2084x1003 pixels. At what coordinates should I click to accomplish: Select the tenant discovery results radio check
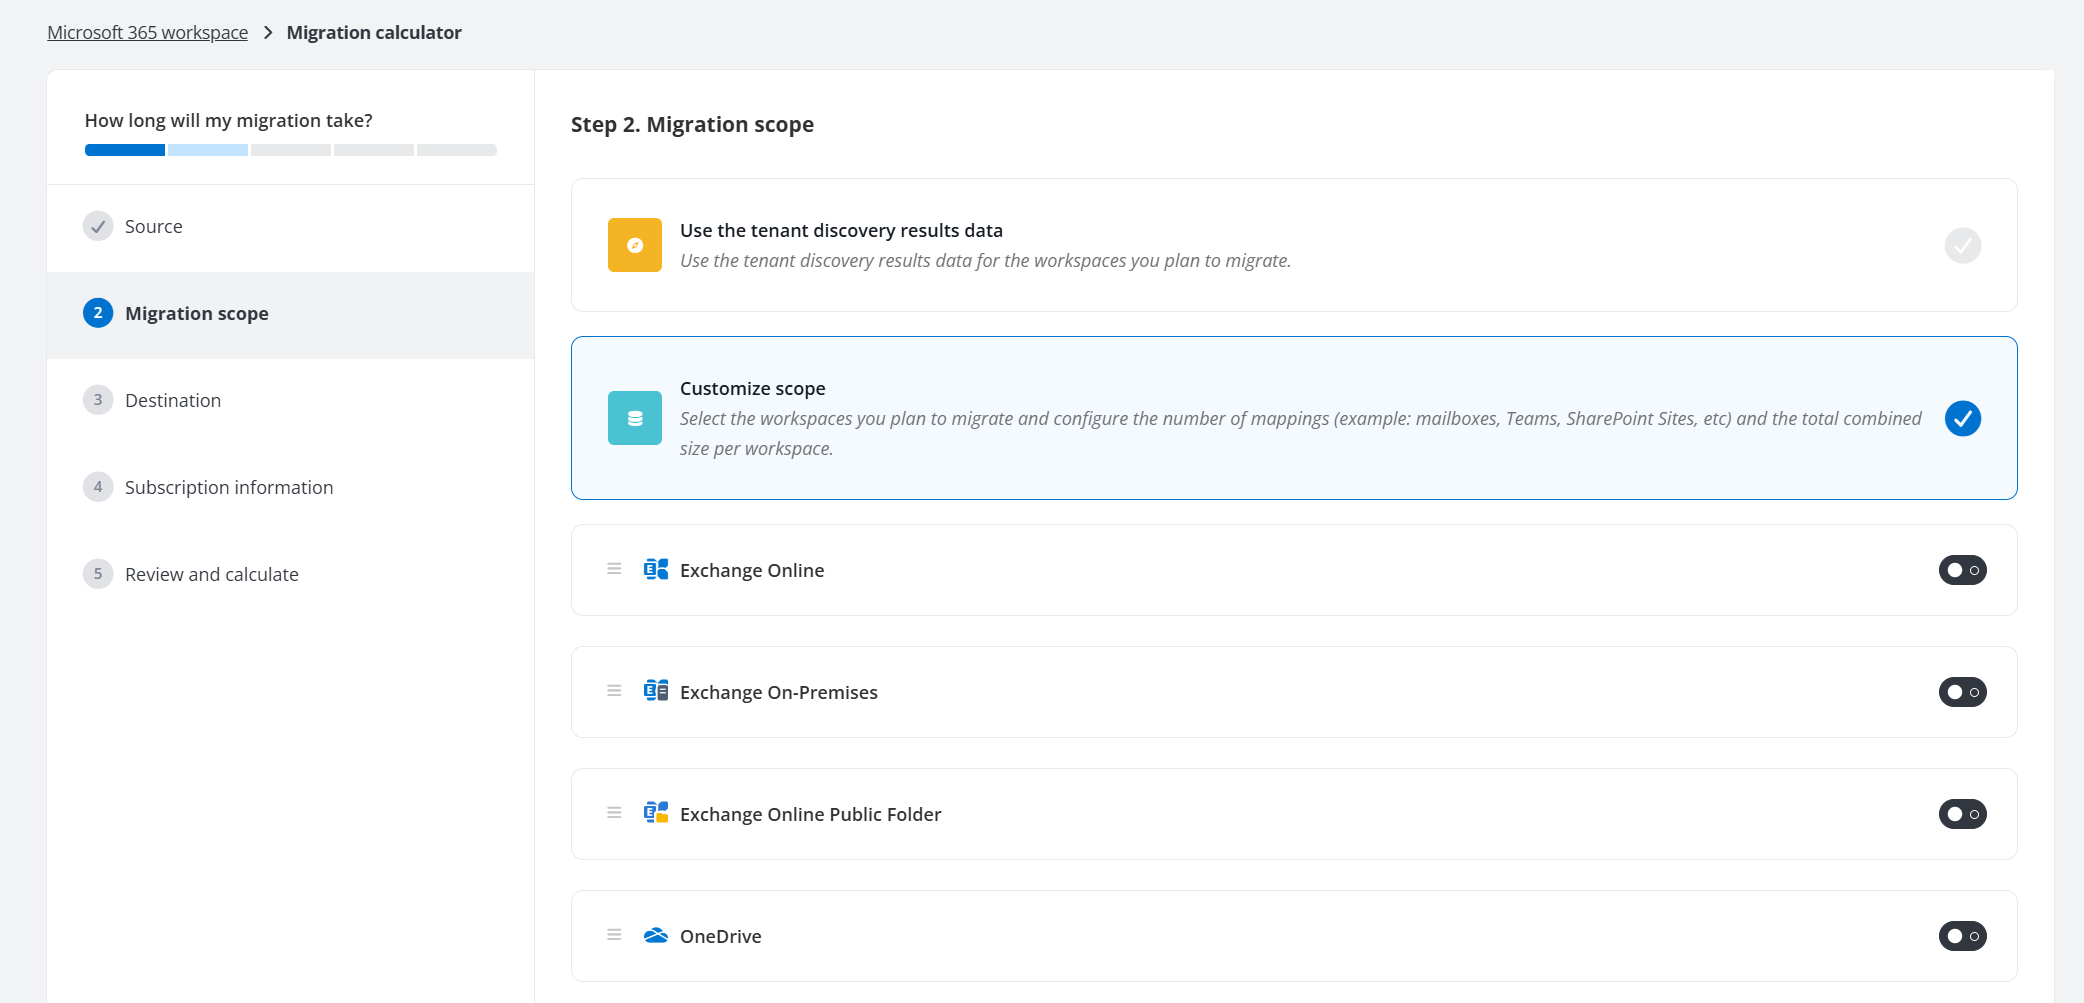1962,245
